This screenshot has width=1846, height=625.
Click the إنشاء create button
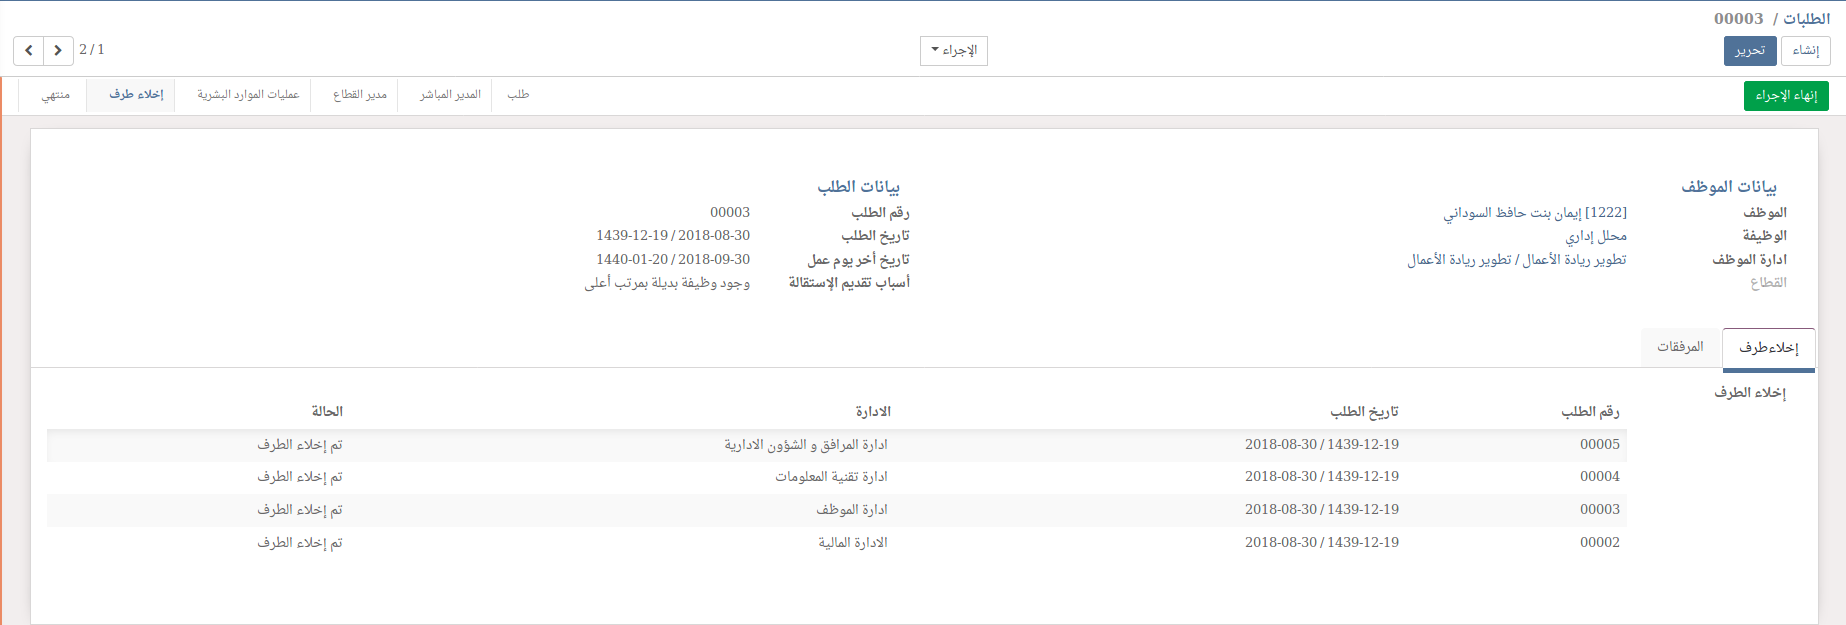[x=1805, y=51]
